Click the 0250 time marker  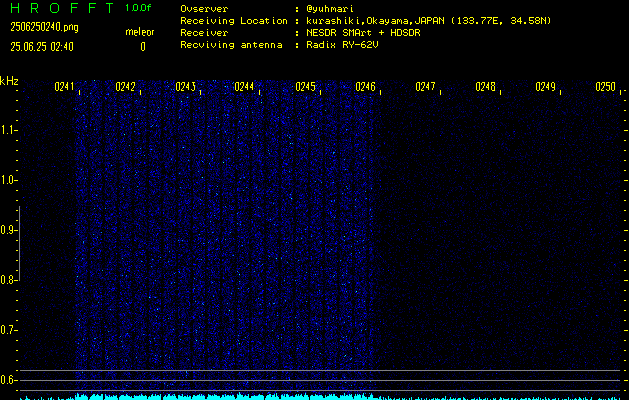tap(605, 87)
